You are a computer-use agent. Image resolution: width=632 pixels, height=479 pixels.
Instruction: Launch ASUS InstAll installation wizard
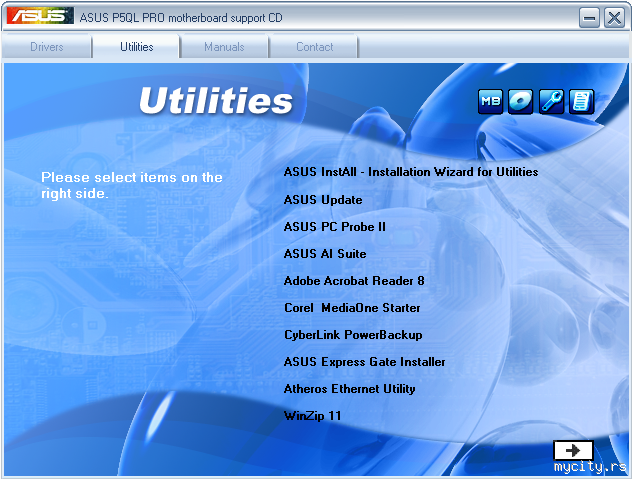tap(411, 172)
